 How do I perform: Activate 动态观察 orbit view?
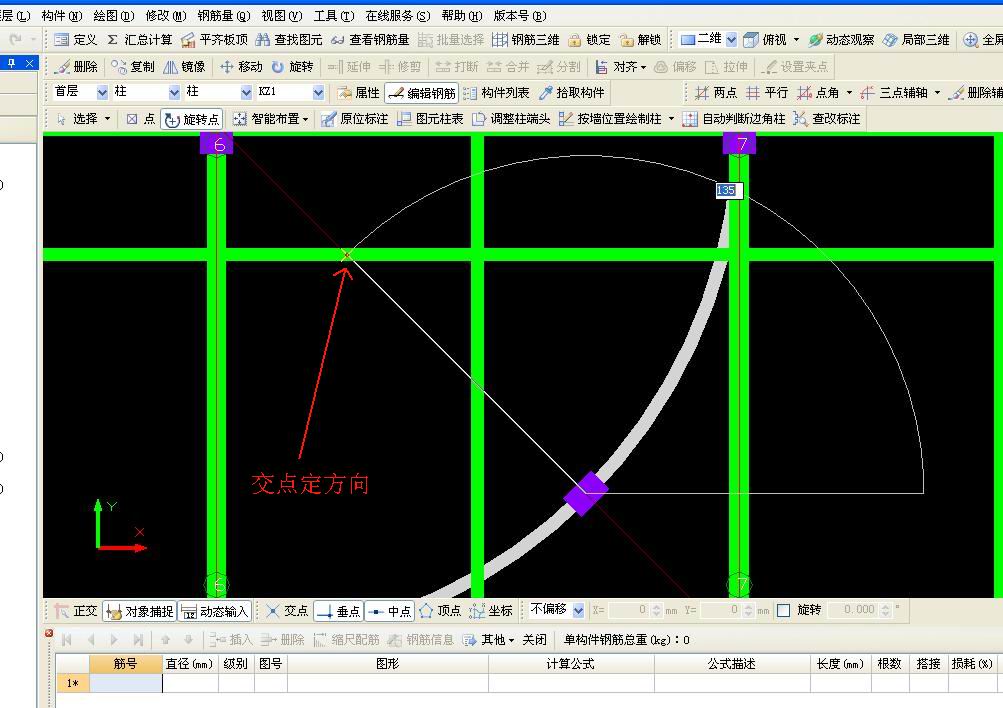(841, 40)
